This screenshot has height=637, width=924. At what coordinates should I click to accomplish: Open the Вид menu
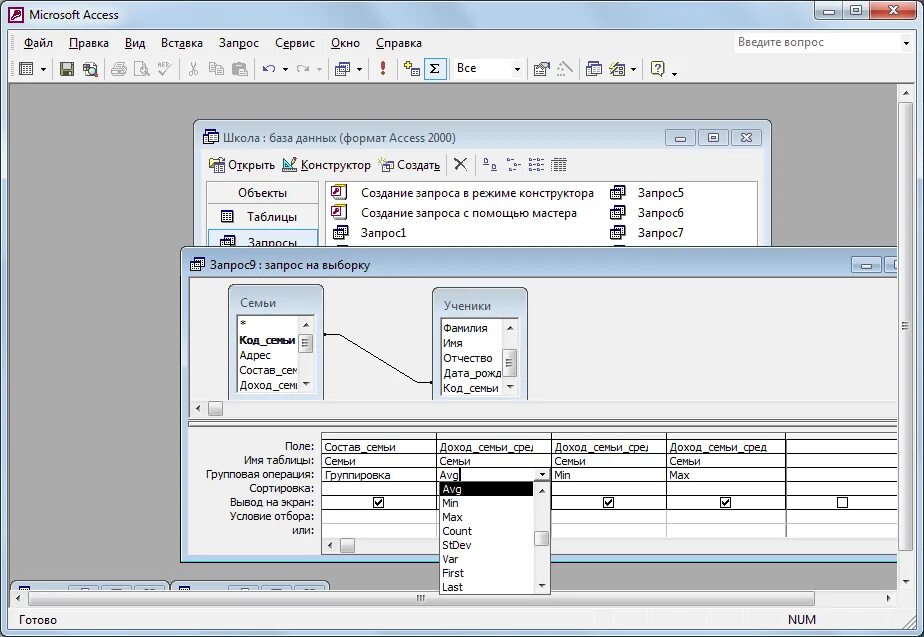click(135, 43)
